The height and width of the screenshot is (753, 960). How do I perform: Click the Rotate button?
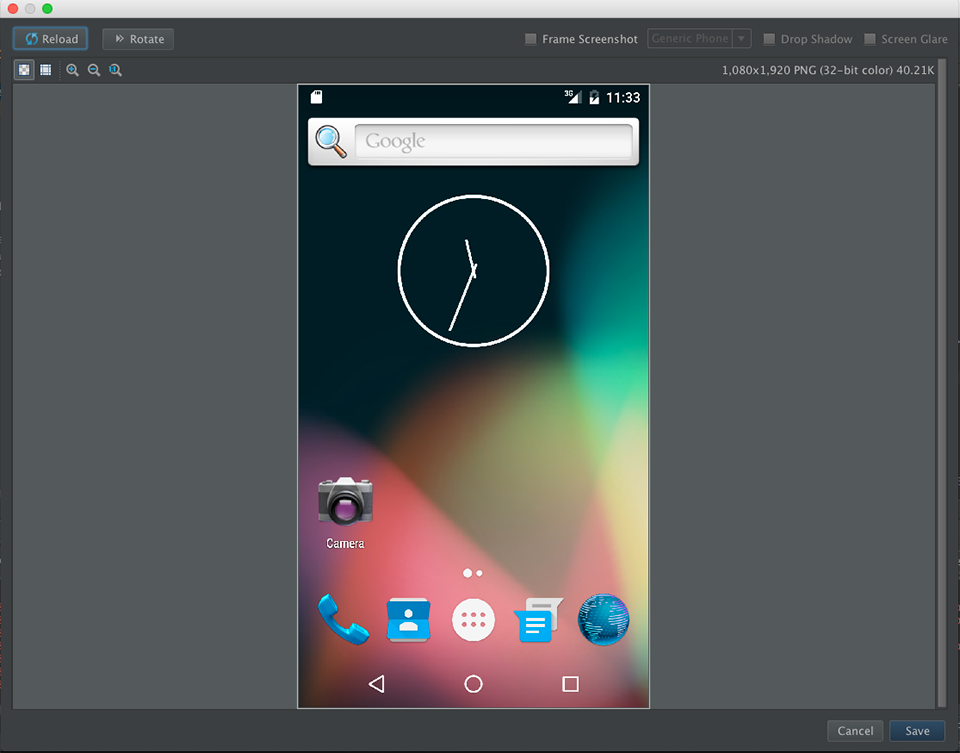(x=138, y=39)
